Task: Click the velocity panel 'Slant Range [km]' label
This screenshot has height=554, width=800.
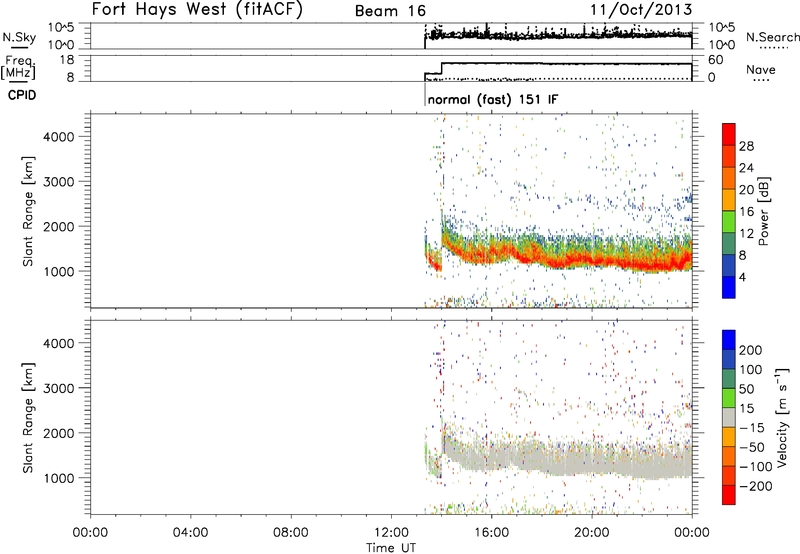Action: click(28, 418)
